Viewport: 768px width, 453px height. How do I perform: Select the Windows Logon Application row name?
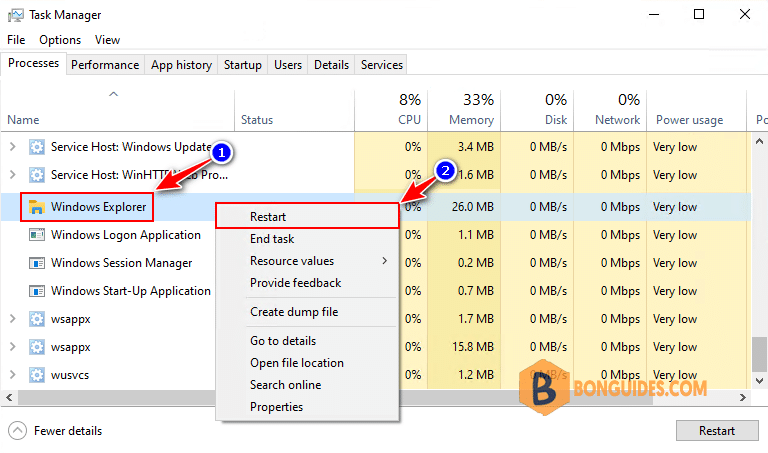126,235
